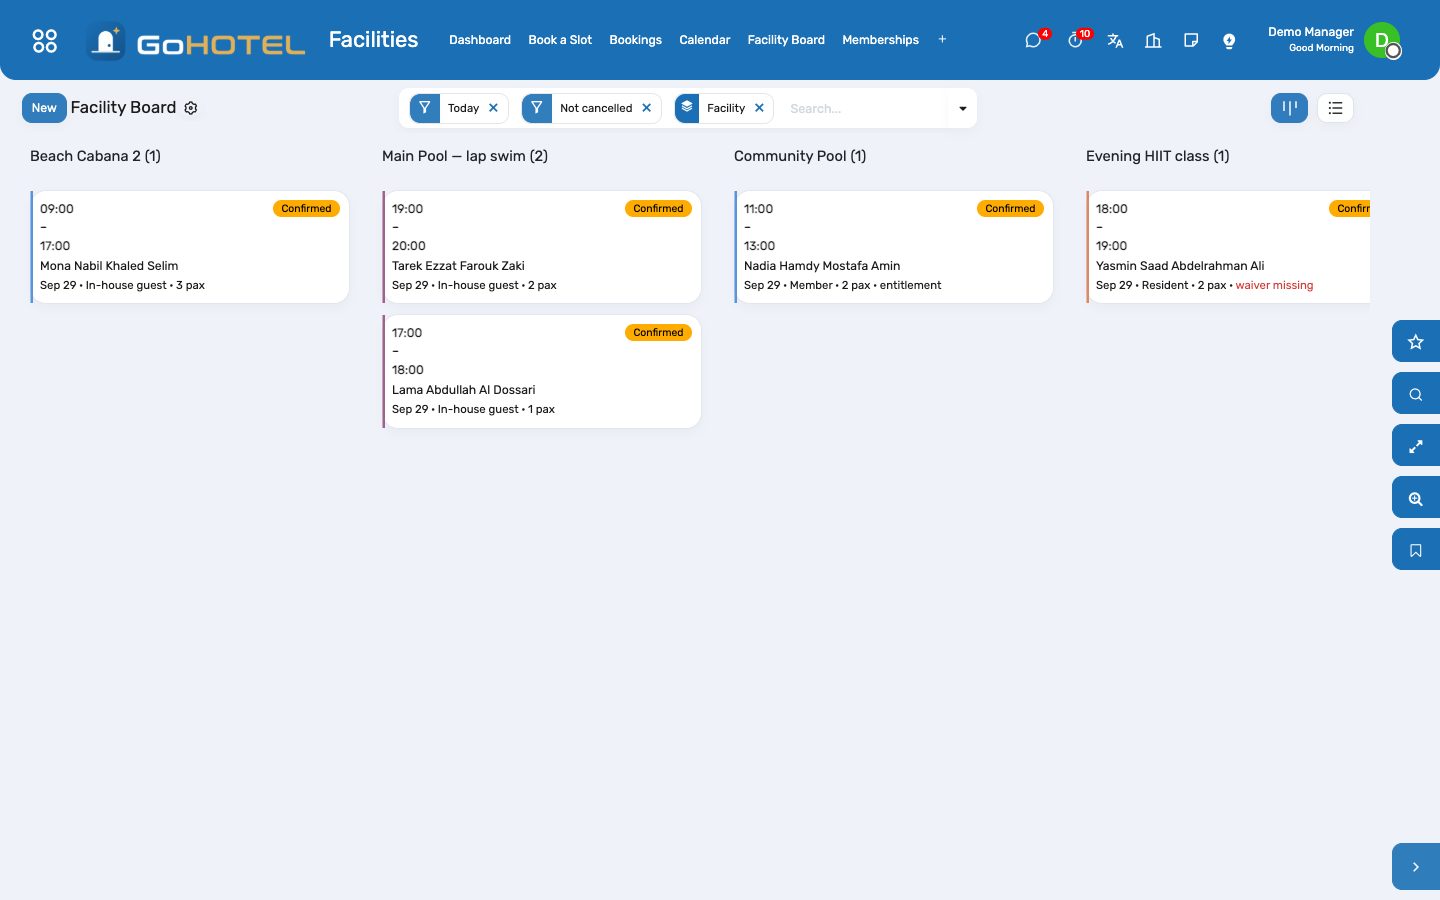This screenshot has height=900, width=1440.
Task: Remove the Today filter
Action: (493, 108)
